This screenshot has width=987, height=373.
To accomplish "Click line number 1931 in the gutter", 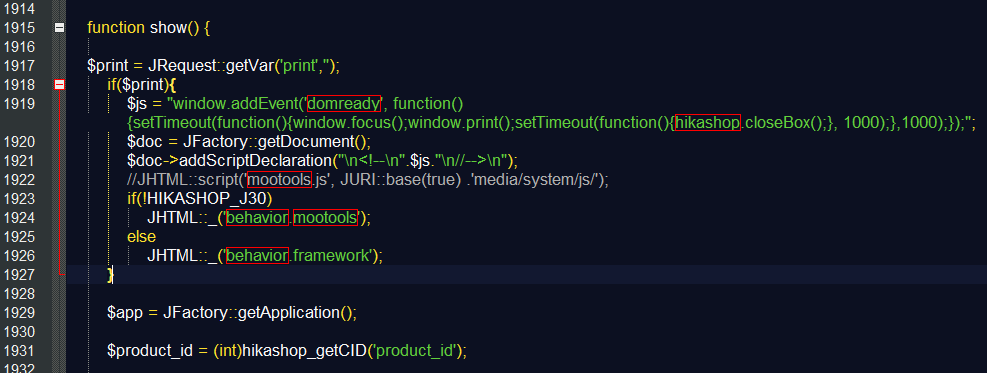I will click(19, 350).
